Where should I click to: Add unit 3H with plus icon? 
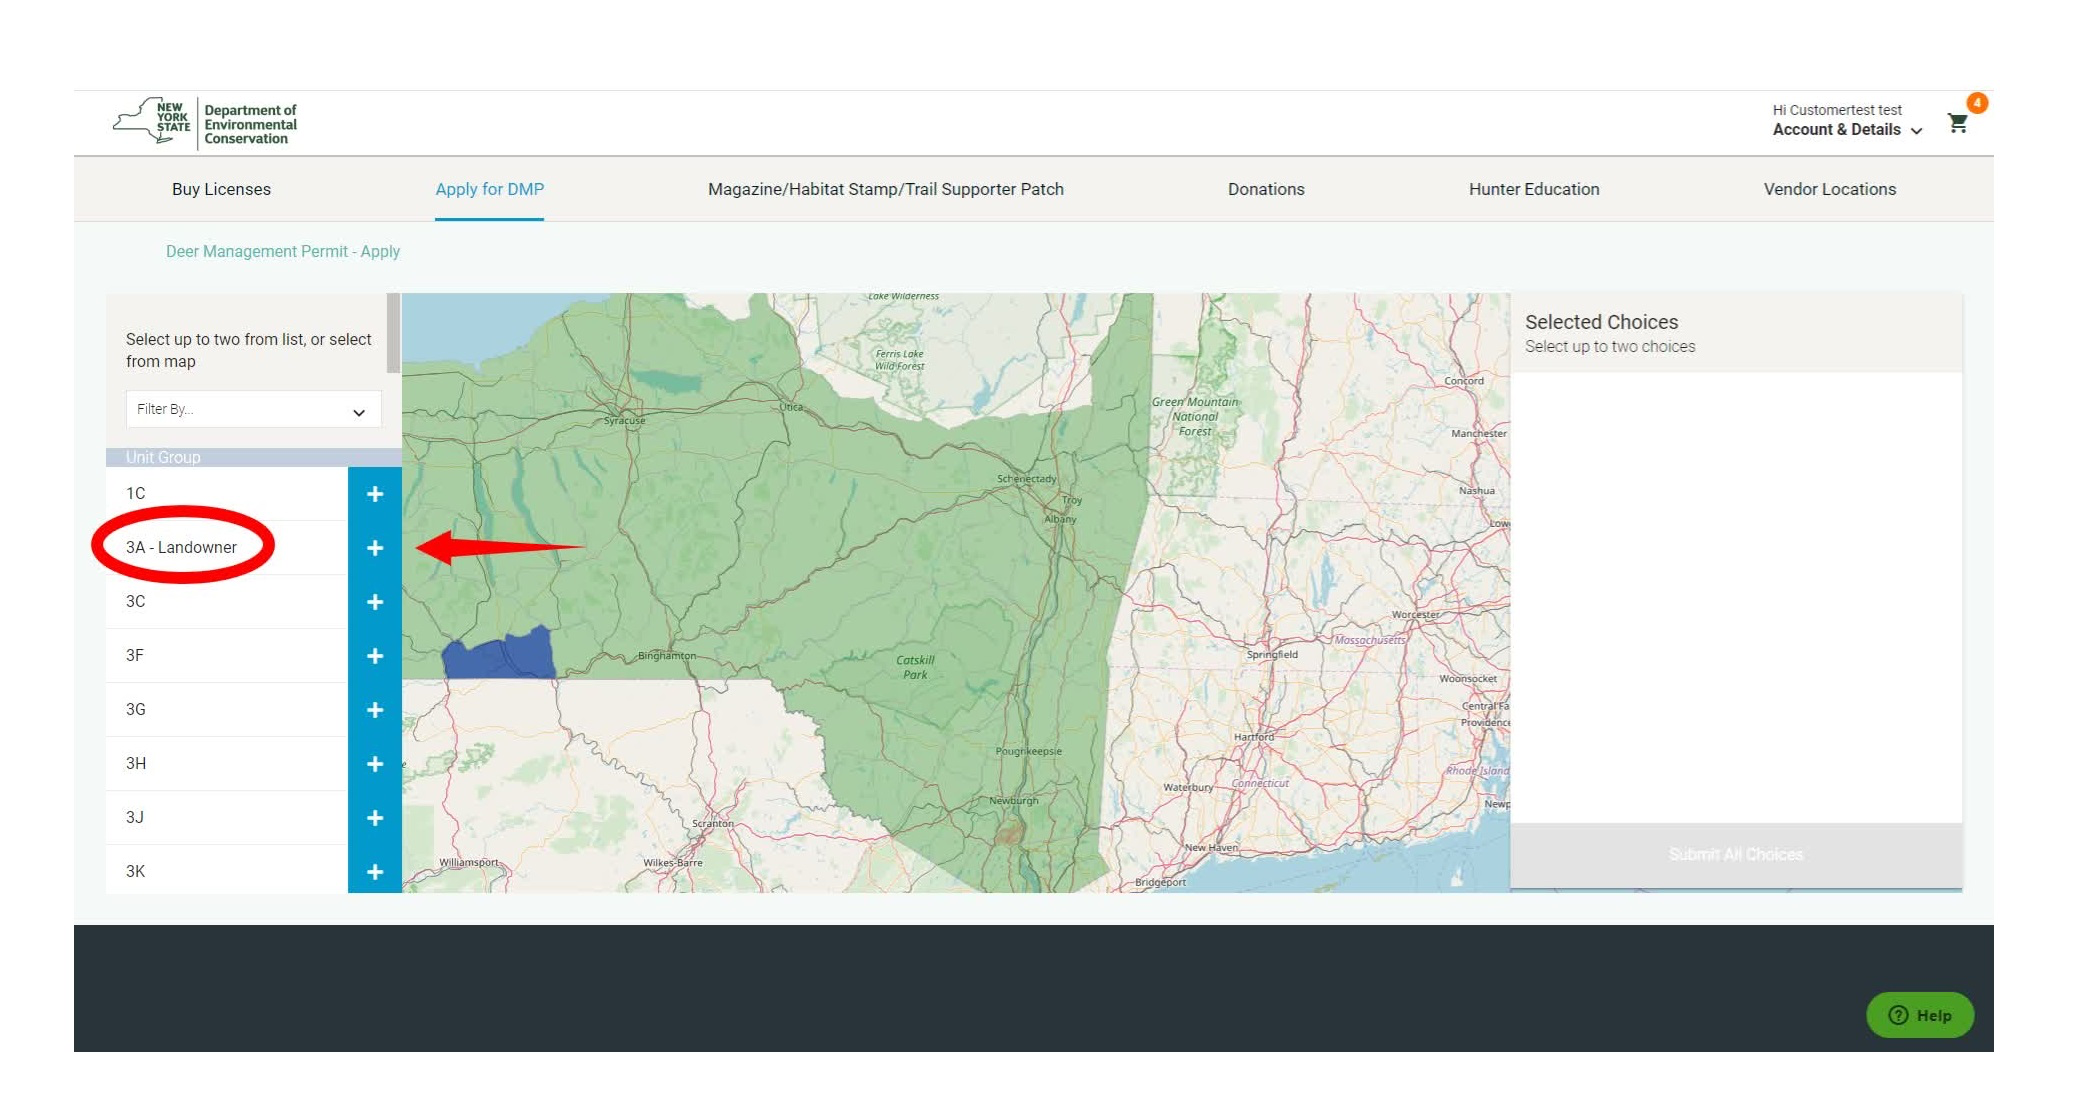[375, 764]
